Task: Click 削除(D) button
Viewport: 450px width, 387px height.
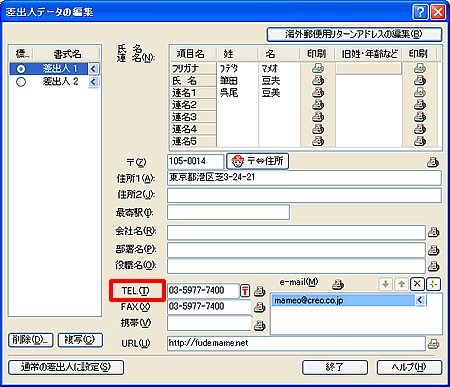Action: (x=30, y=340)
